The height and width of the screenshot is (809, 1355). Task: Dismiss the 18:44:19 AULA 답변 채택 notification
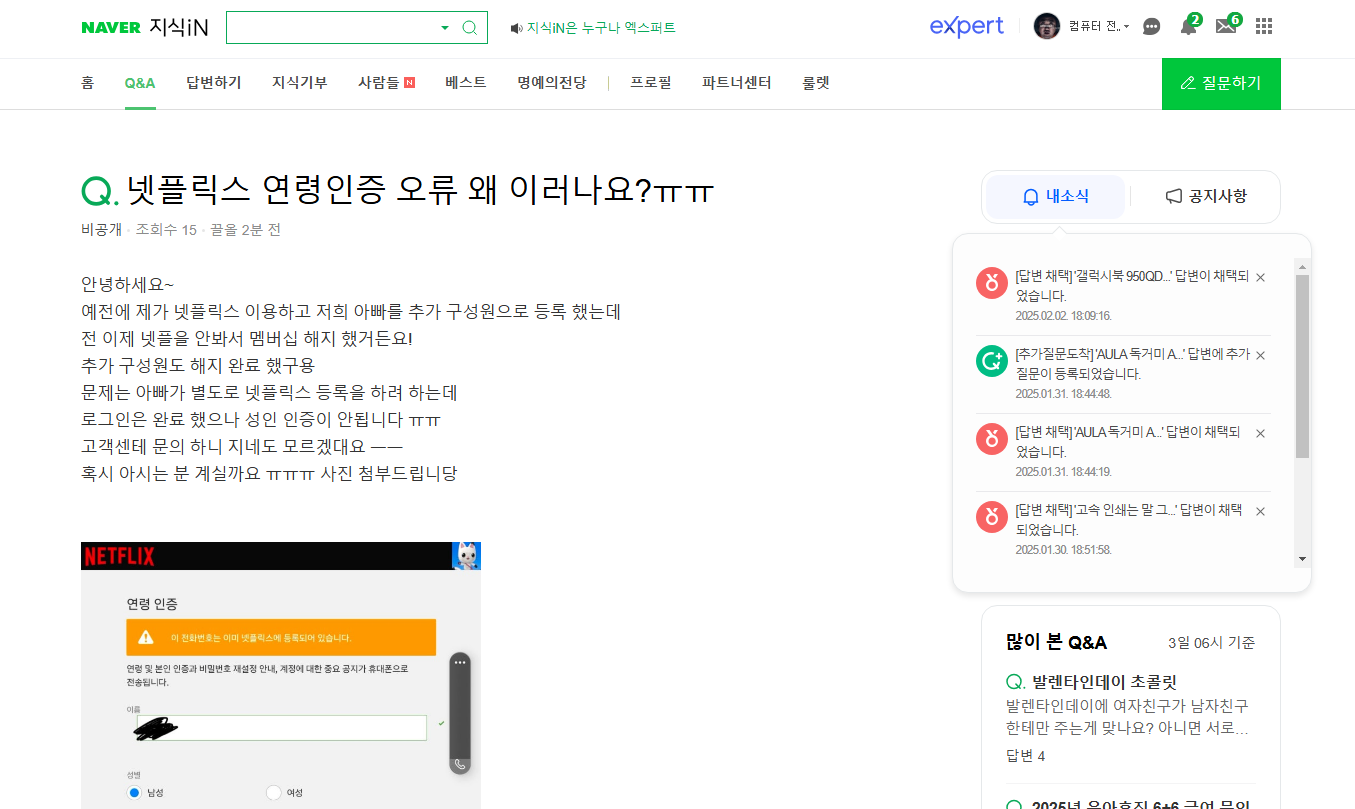[1260, 433]
